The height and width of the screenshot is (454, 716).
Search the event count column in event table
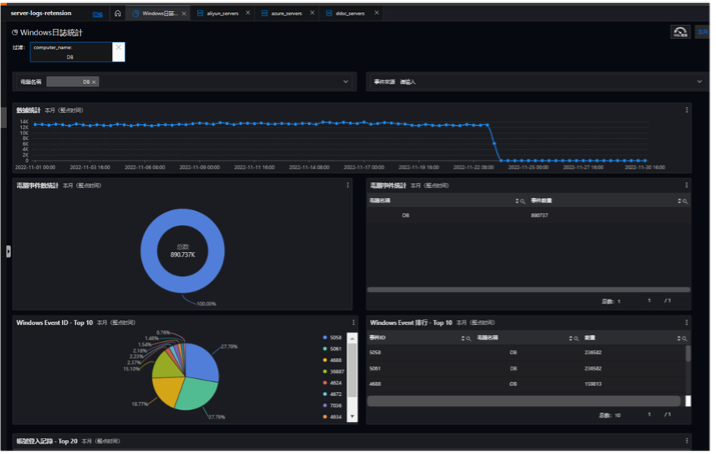685,201
